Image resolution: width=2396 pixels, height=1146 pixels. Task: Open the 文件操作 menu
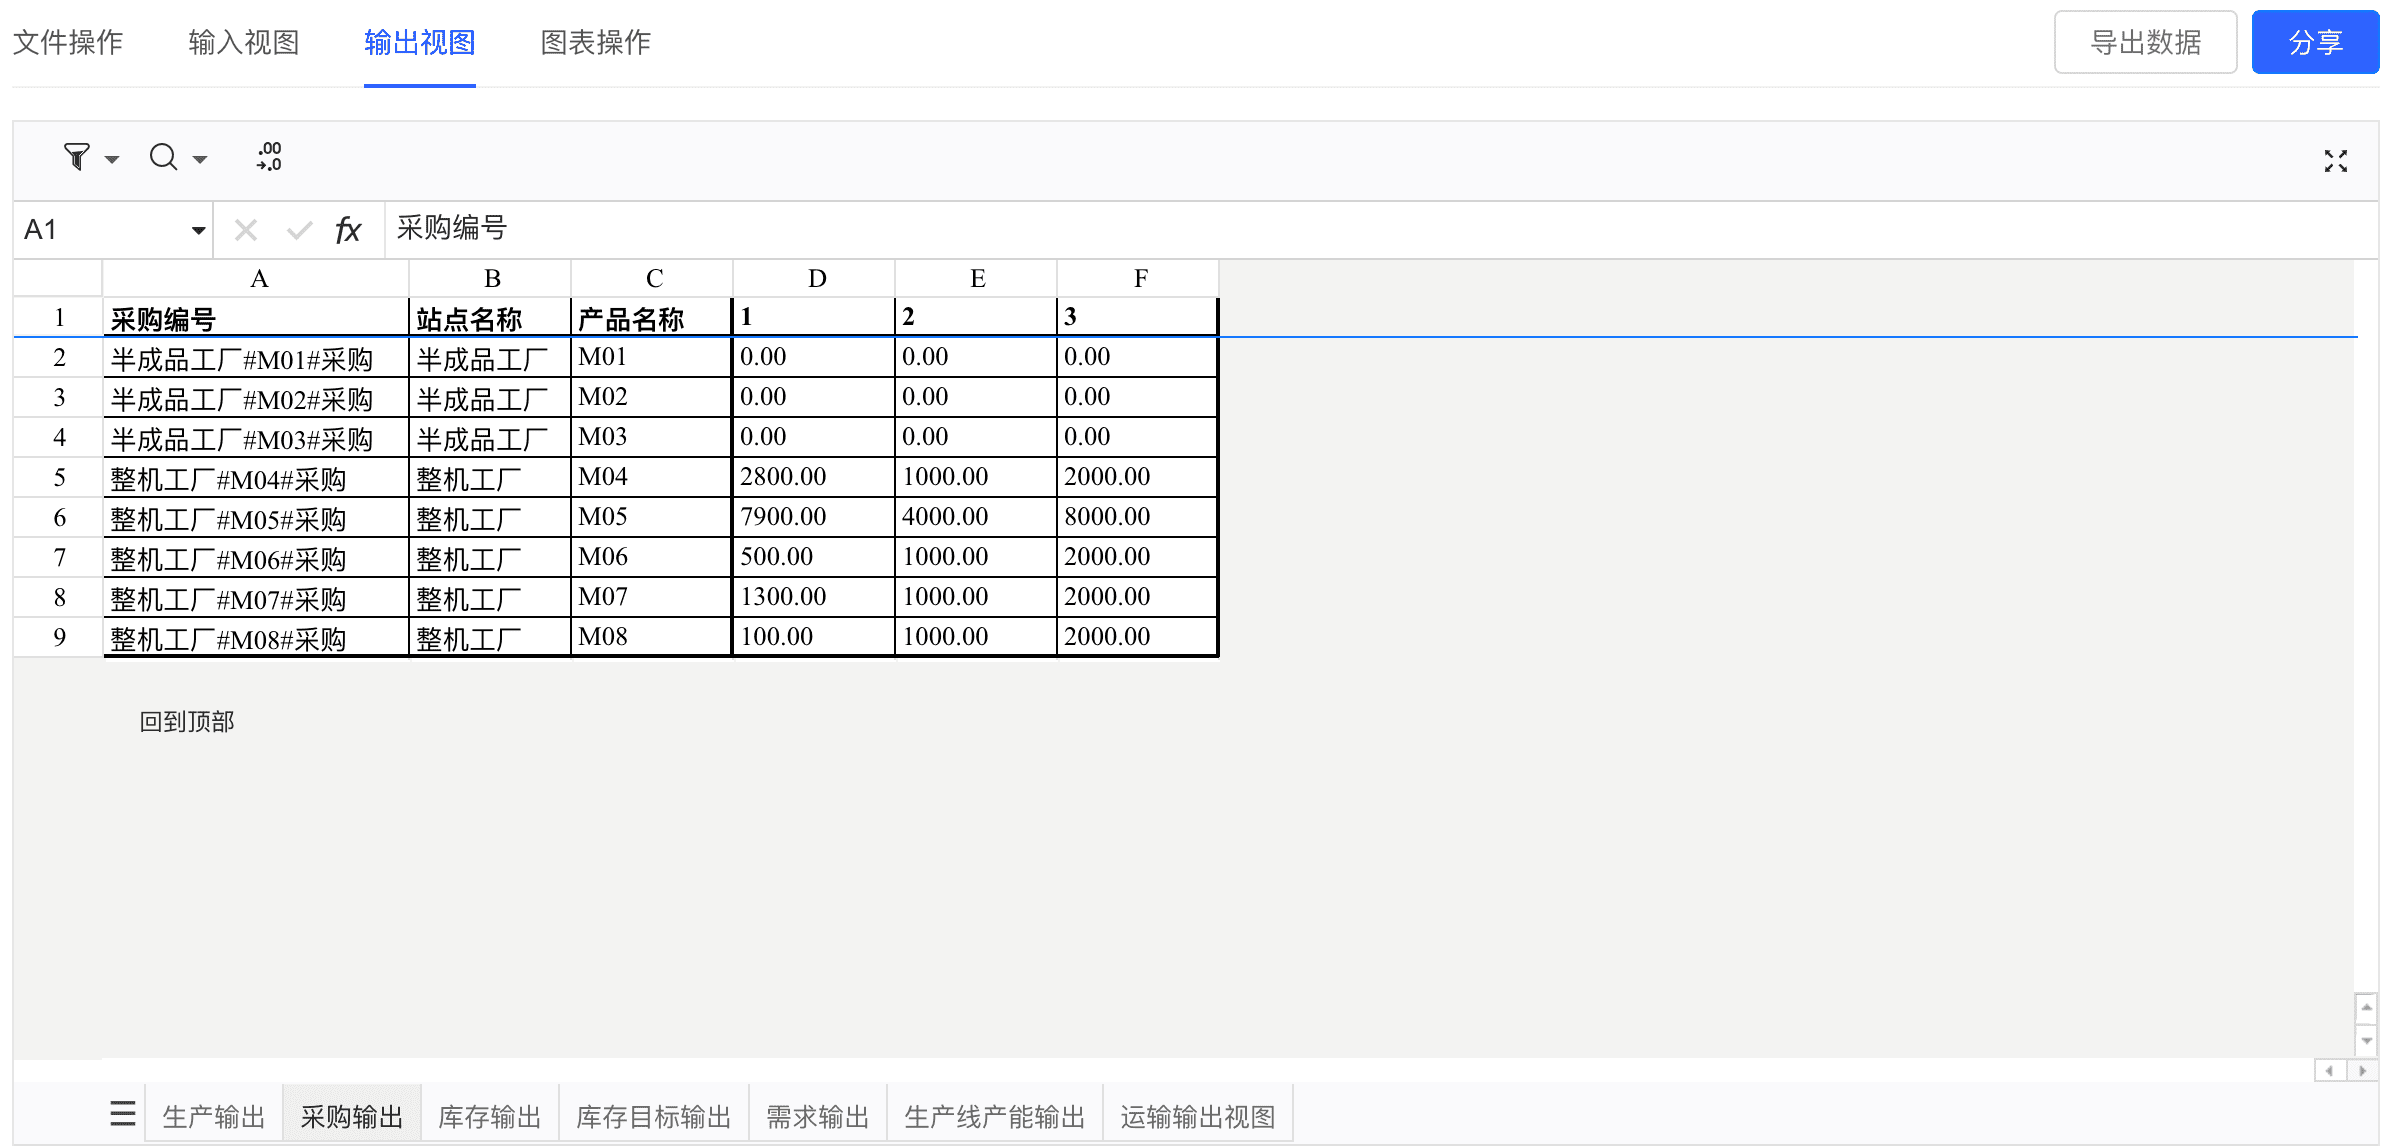68,42
